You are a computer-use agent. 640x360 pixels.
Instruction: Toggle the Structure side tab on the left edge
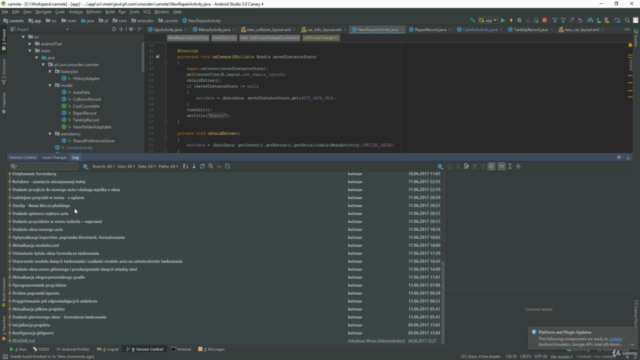tap(4, 72)
